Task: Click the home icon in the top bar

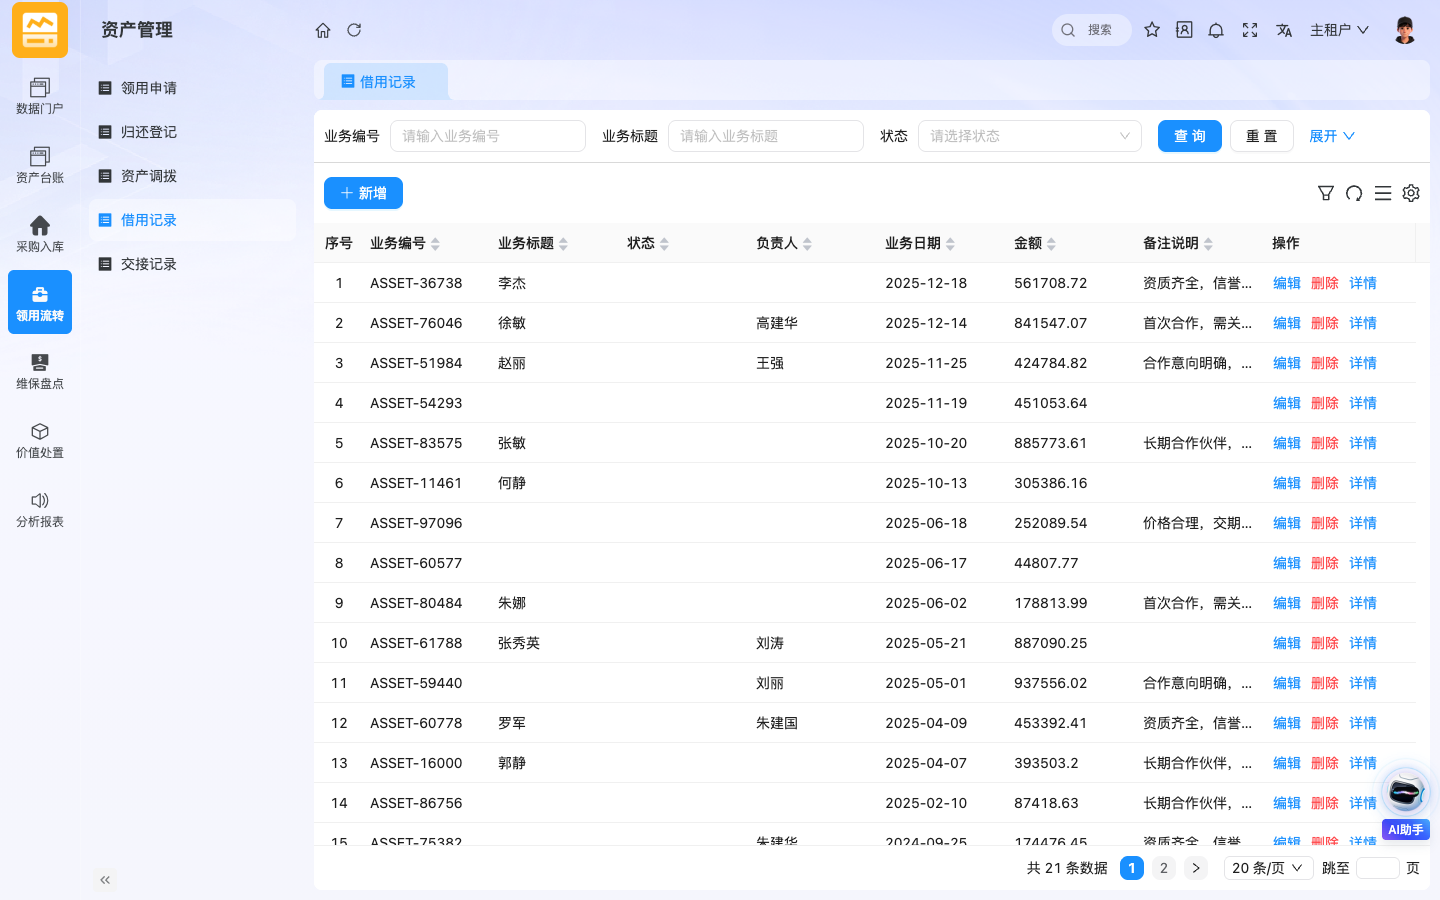Action: pyautogui.click(x=323, y=30)
